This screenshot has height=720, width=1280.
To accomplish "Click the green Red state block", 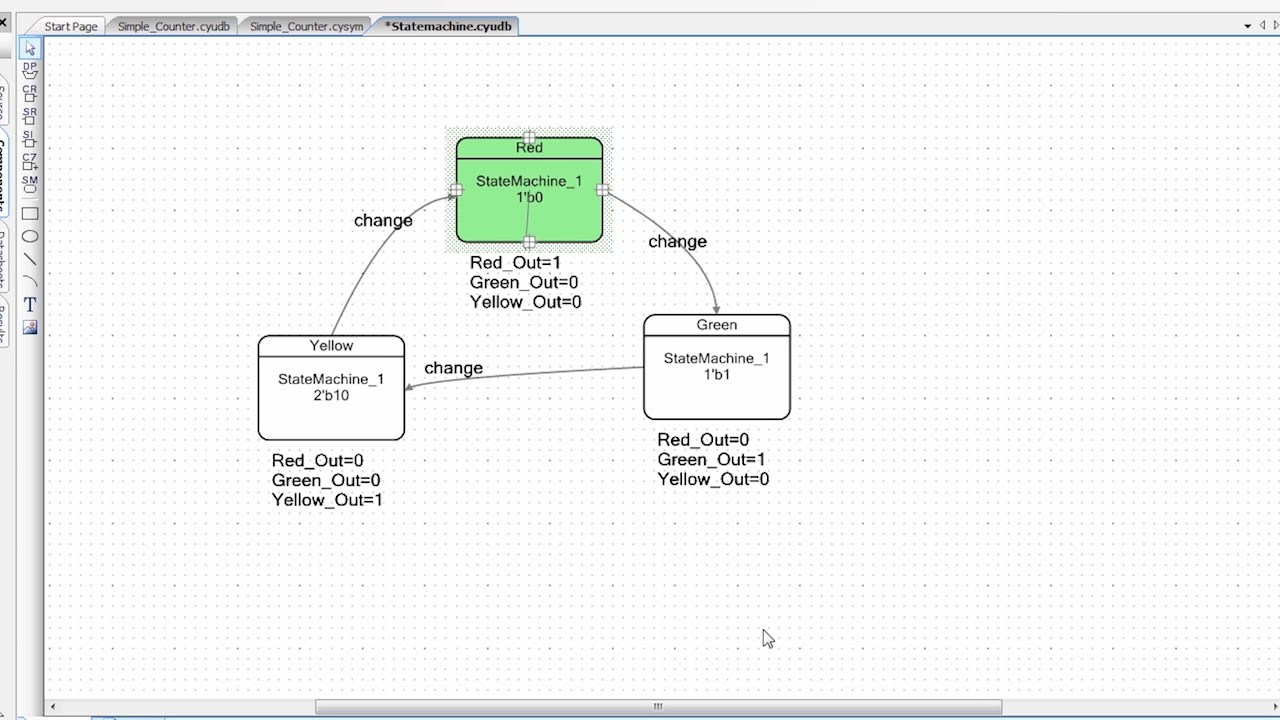I will pyautogui.click(x=529, y=190).
